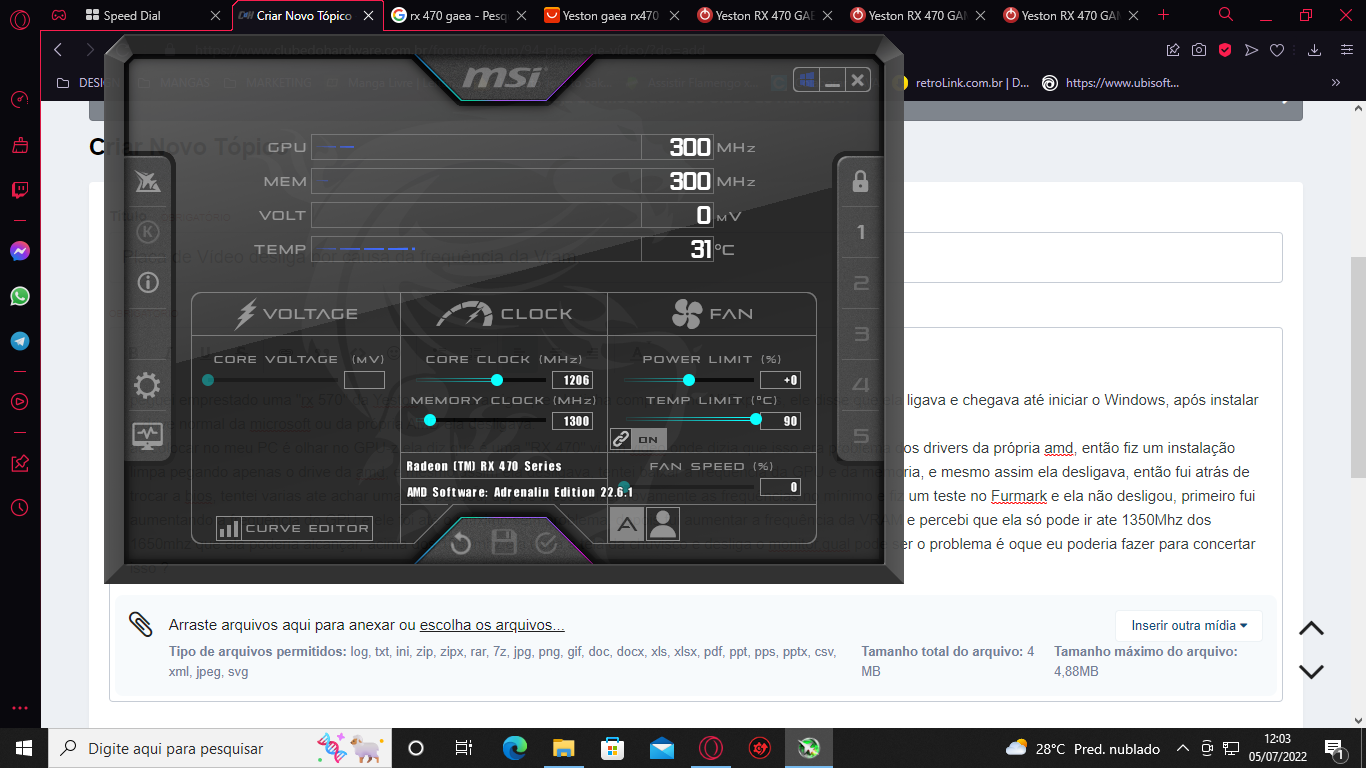Viewport: 1366px width, 768px height.
Task: Click the Core Voltage value field
Action: coord(364,380)
